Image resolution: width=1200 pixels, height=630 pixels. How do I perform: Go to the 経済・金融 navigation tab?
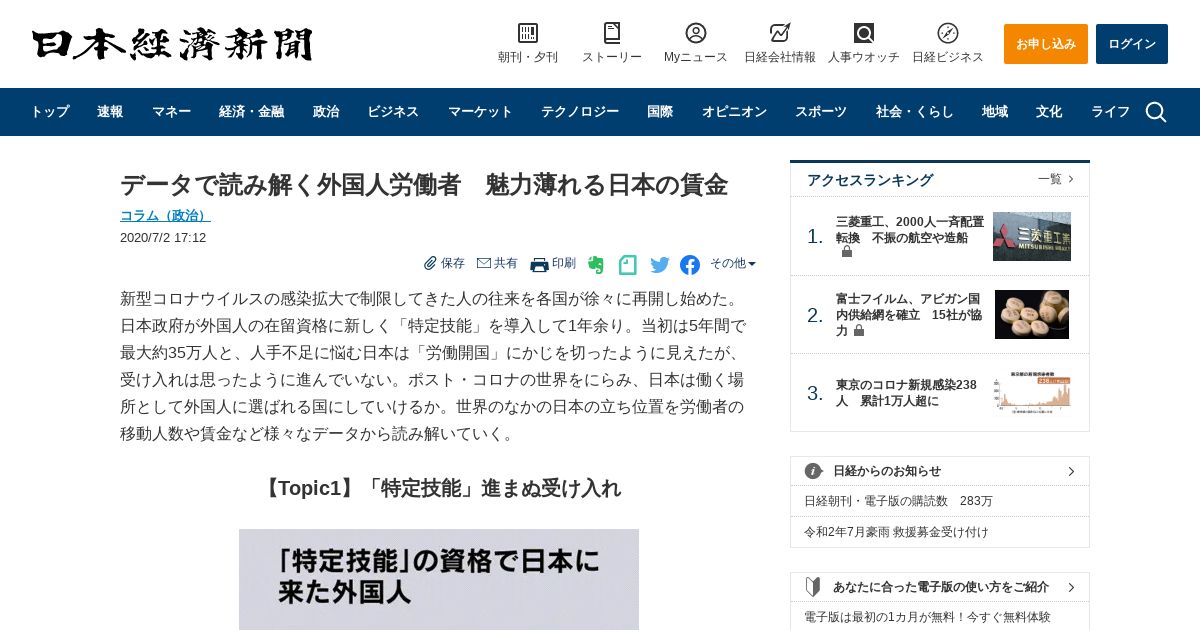[x=251, y=112]
